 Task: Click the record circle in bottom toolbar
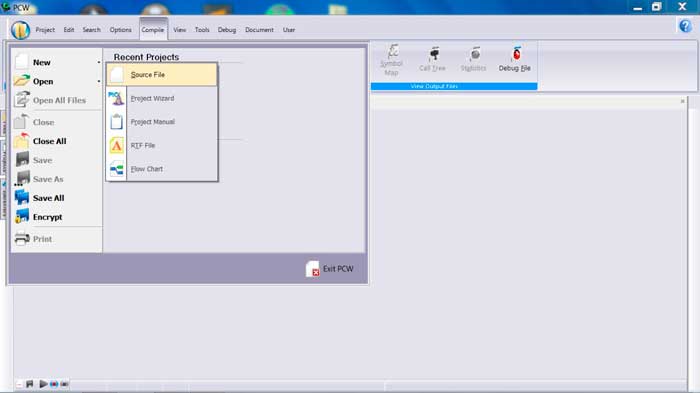pos(54,384)
